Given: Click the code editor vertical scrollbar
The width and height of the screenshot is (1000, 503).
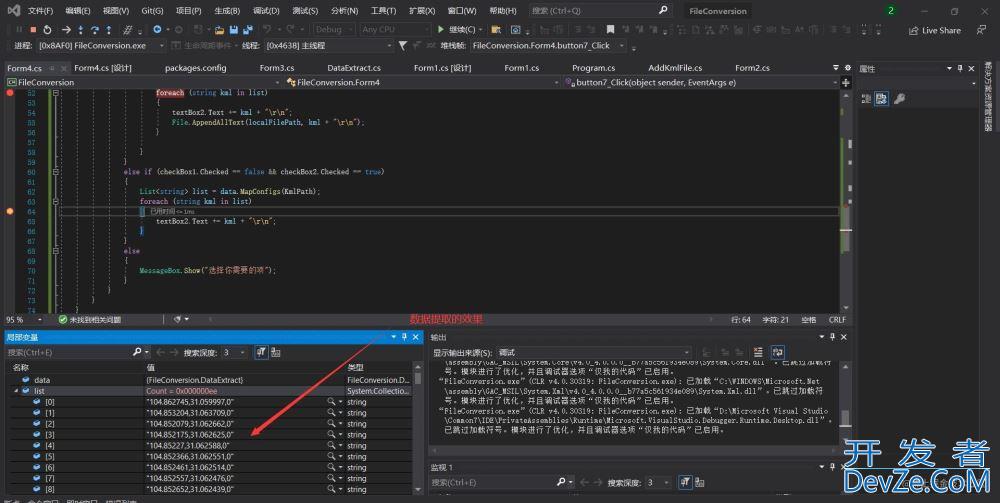Looking at the screenshot, I should click(846, 199).
